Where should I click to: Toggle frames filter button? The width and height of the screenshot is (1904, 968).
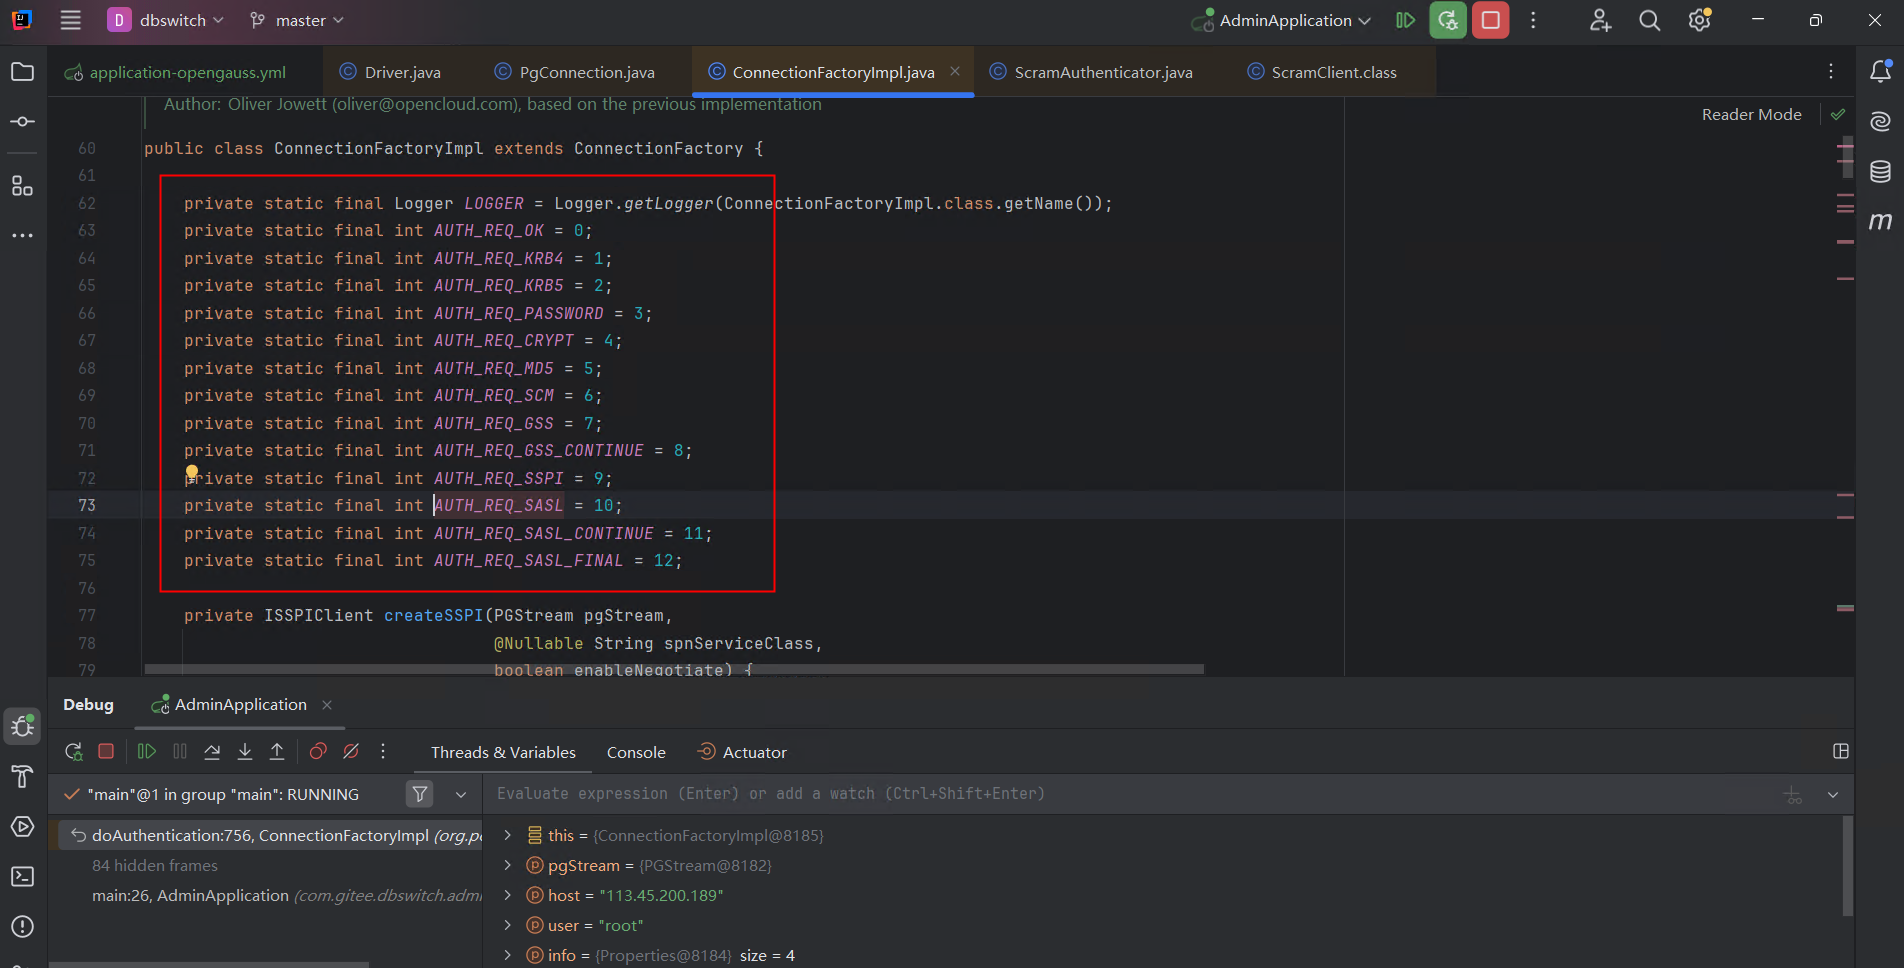click(420, 794)
